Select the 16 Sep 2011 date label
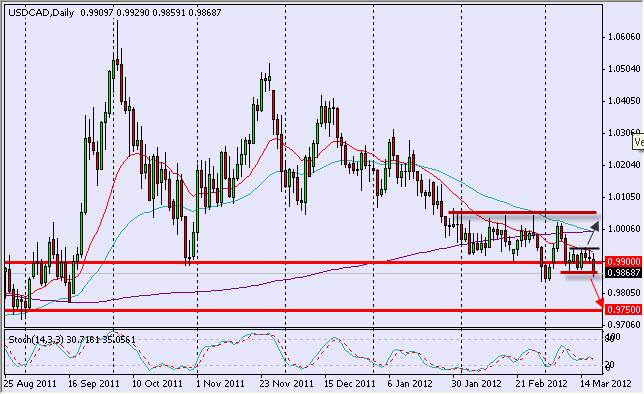The image size is (644, 394). [x=94, y=383]
